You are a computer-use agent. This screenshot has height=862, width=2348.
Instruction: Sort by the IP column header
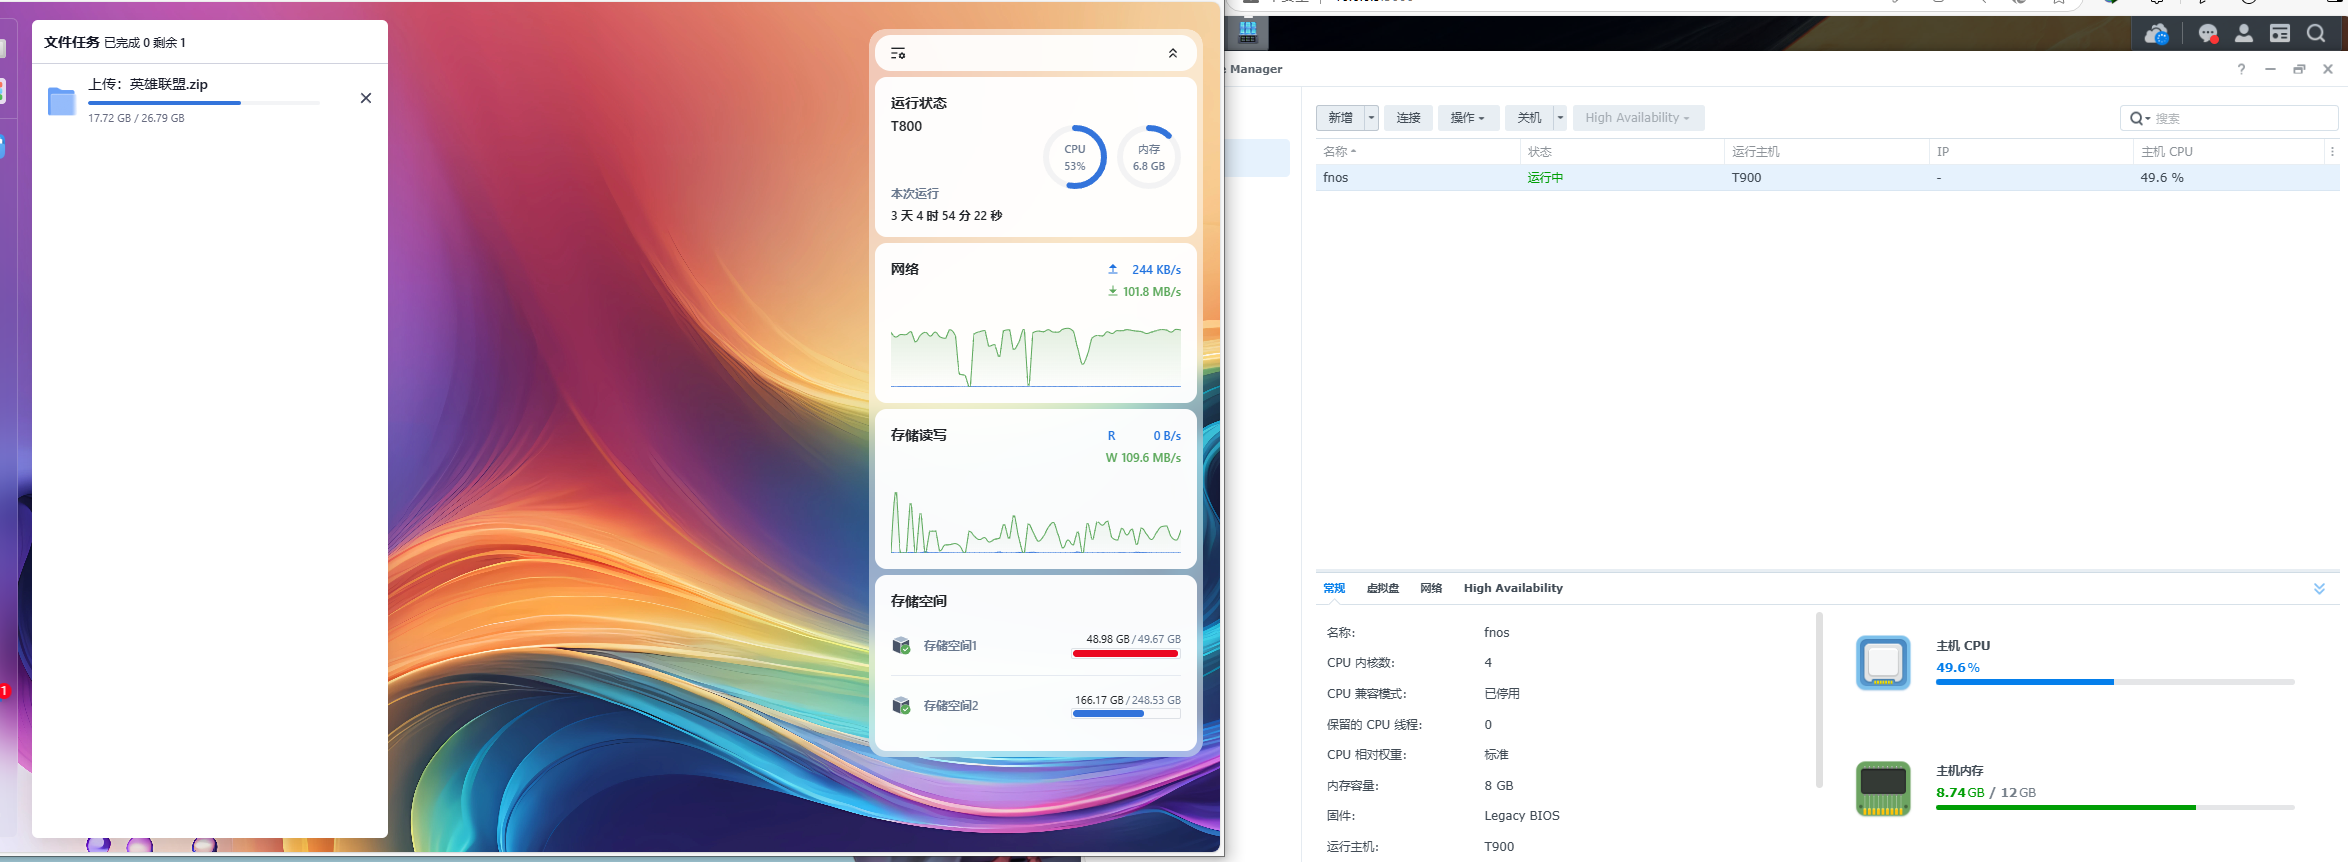2030,152
